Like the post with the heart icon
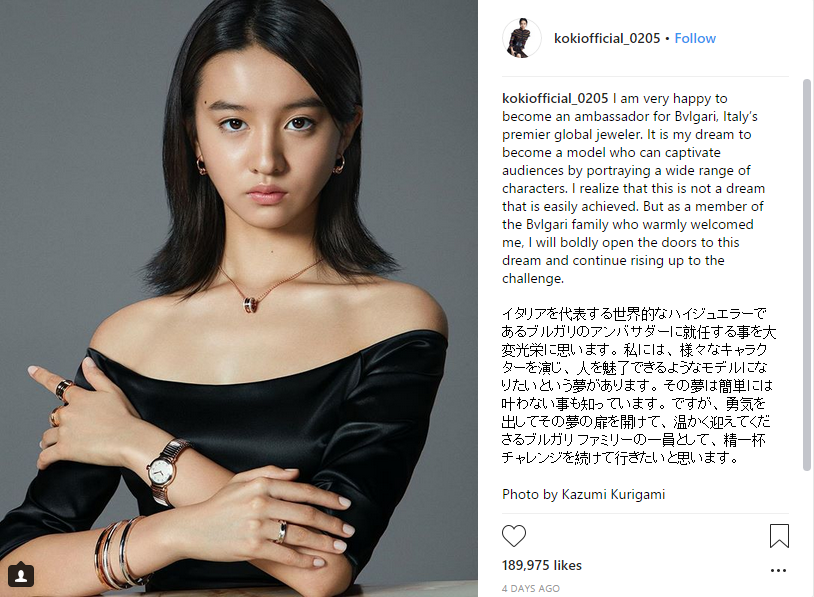814x597 pixels. pos(513,536)
